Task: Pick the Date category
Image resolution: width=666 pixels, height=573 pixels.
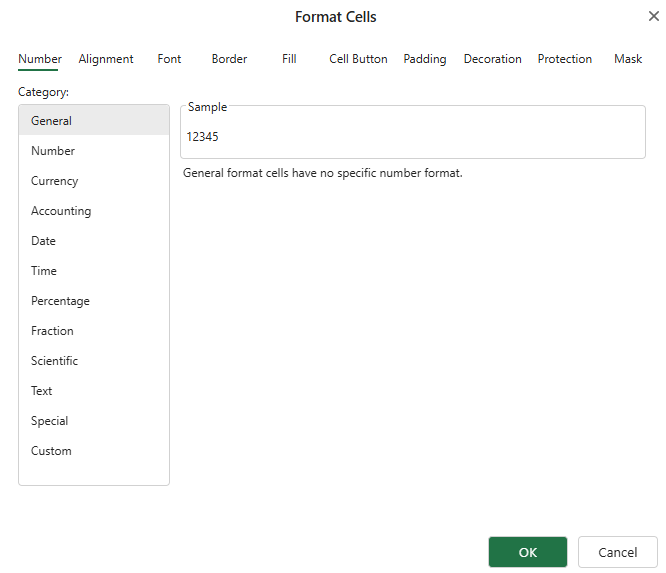Action: click(43, 241)
